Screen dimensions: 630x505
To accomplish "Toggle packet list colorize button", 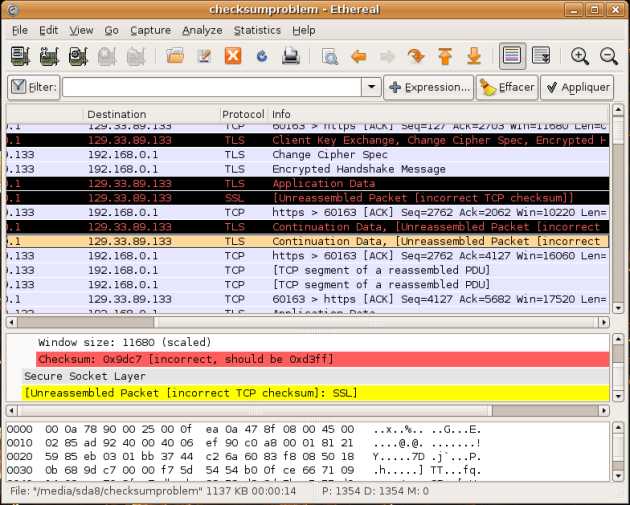I will pos(512,56).
